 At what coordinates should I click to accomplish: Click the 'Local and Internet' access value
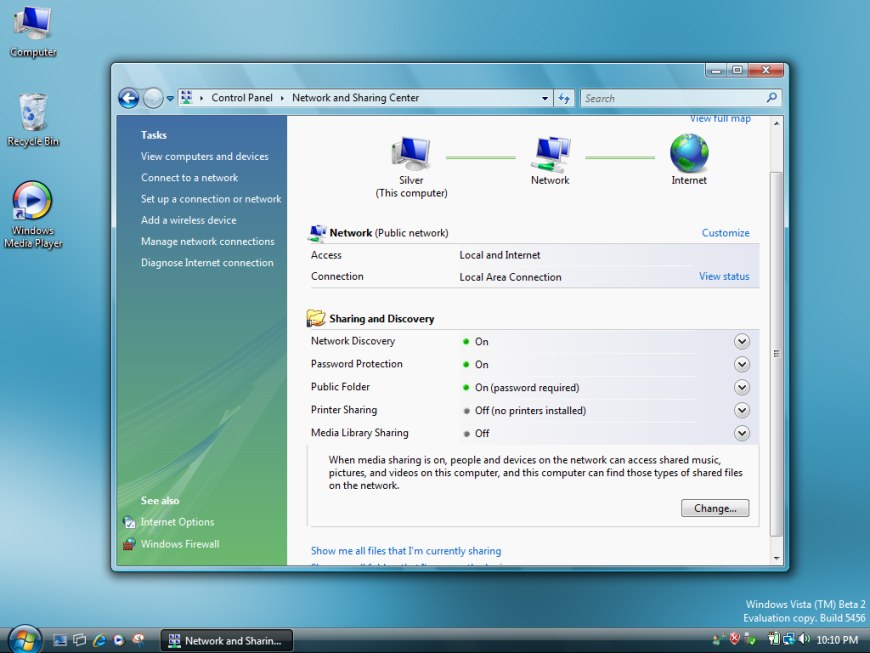tap(500, 255)
